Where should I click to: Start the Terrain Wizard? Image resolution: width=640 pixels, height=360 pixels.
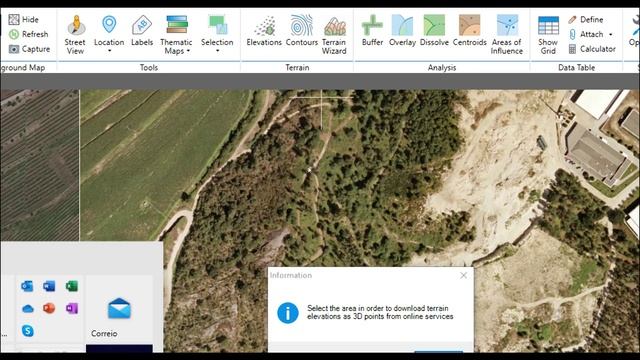coord(334,34)
